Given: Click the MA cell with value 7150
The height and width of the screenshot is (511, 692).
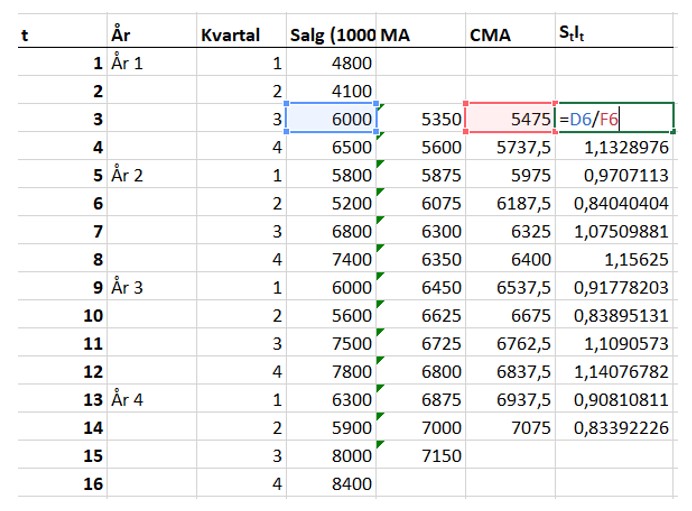Looking at the screenshot, I should [421, 456].
